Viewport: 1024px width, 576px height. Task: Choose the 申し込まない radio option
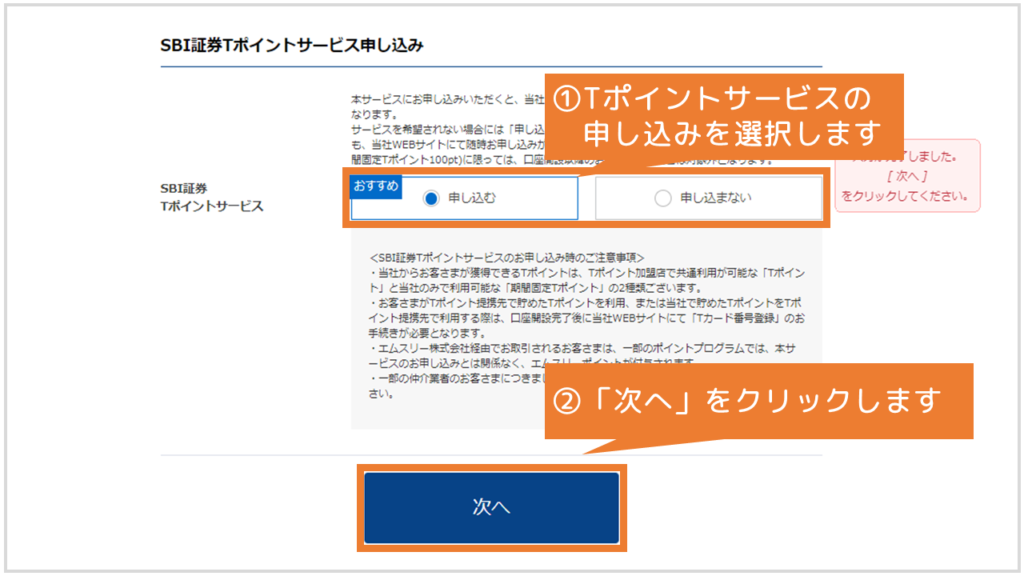[x=709, y=198]
